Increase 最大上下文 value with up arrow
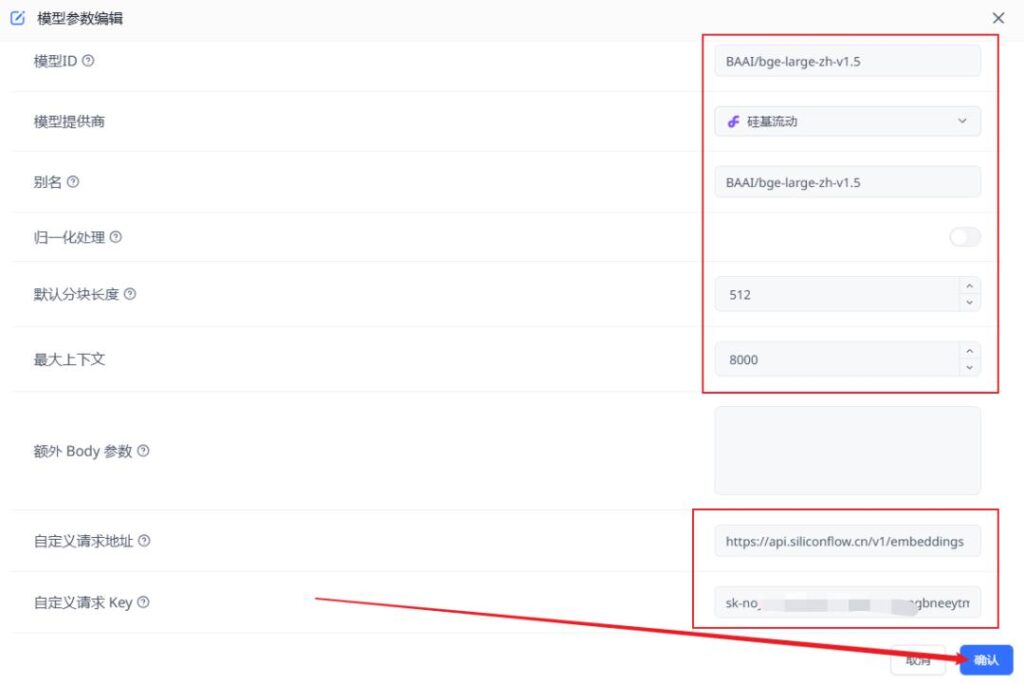Viewport: 1024px width, 684px height. click(968, 351)
